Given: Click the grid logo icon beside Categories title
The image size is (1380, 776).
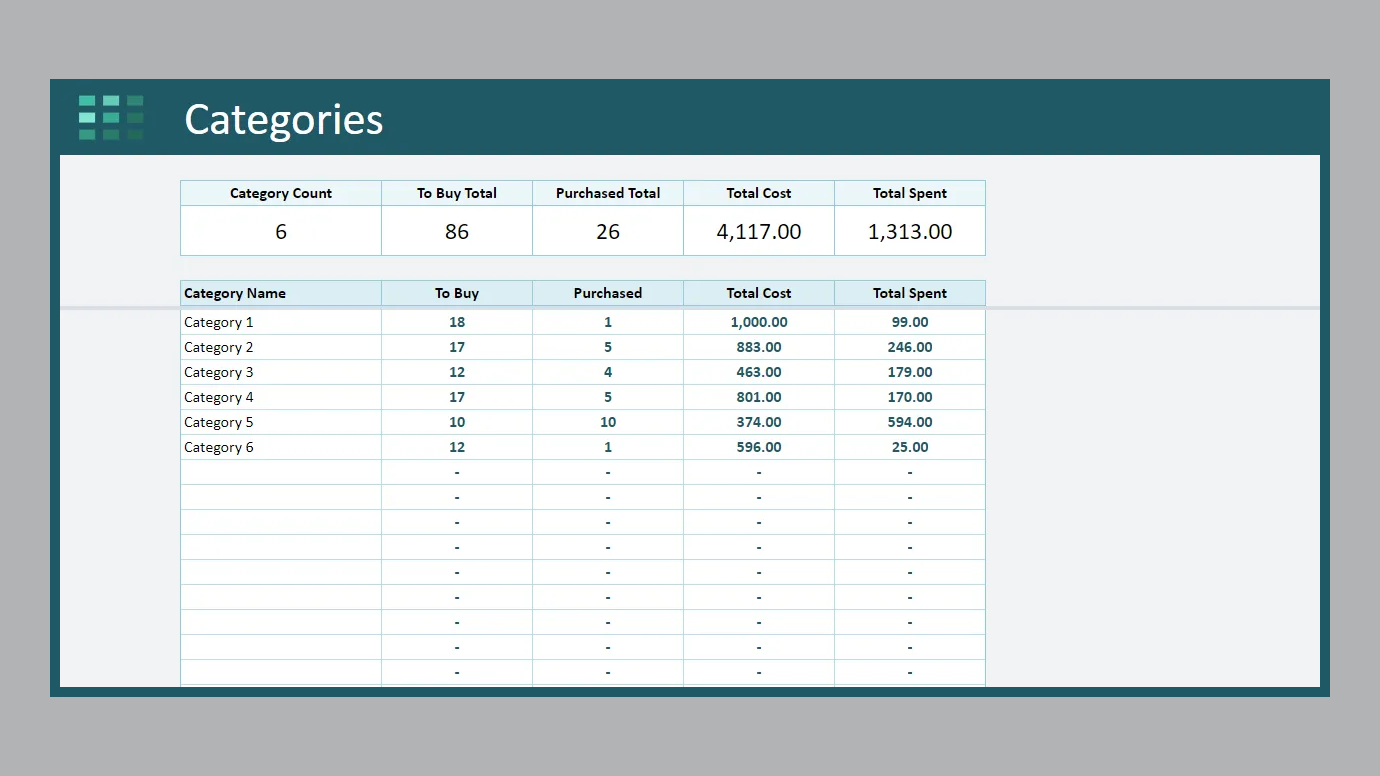Looking at the screenshot, I should [x=111, y=118].
